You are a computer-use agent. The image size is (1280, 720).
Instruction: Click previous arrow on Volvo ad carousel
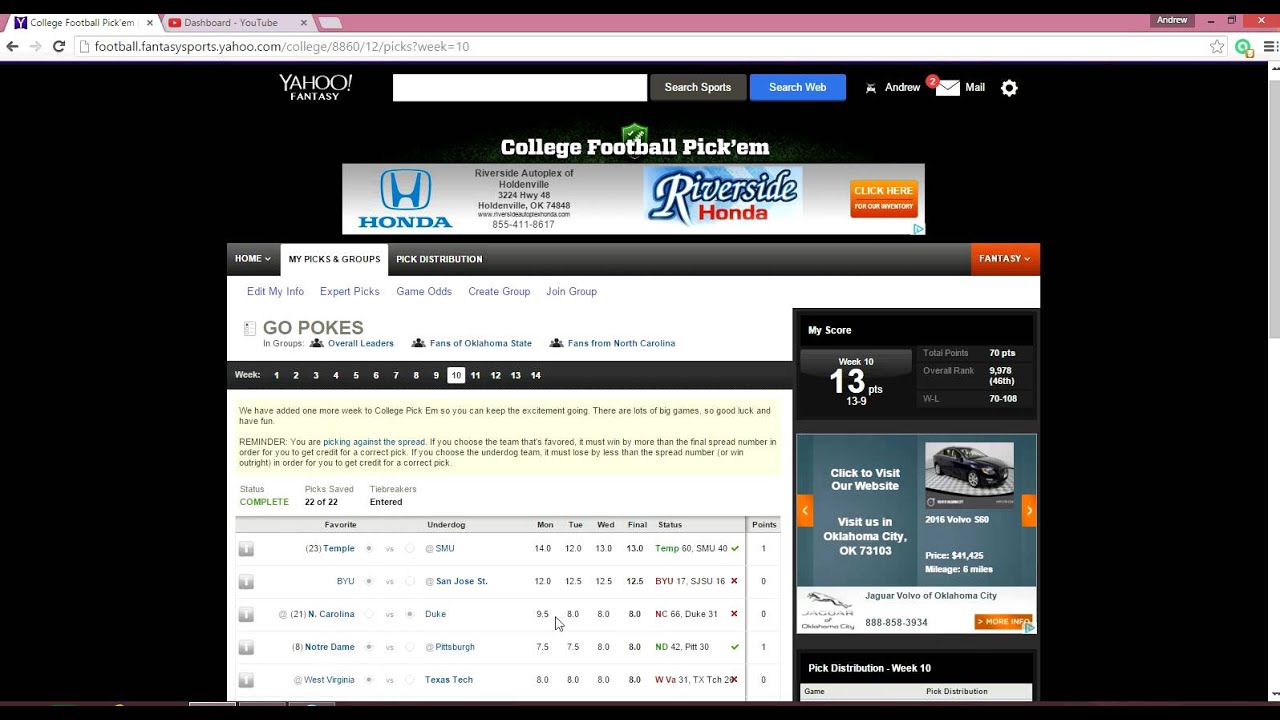pyautogui.click(x=804, y=510)
